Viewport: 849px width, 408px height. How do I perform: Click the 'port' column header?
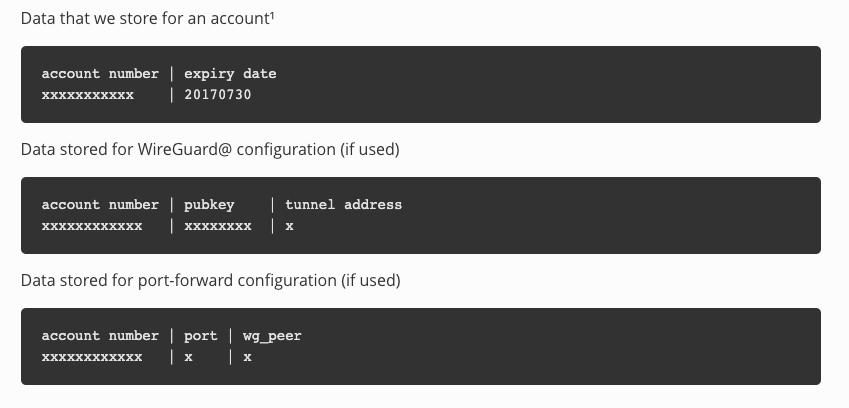(200, 336)
